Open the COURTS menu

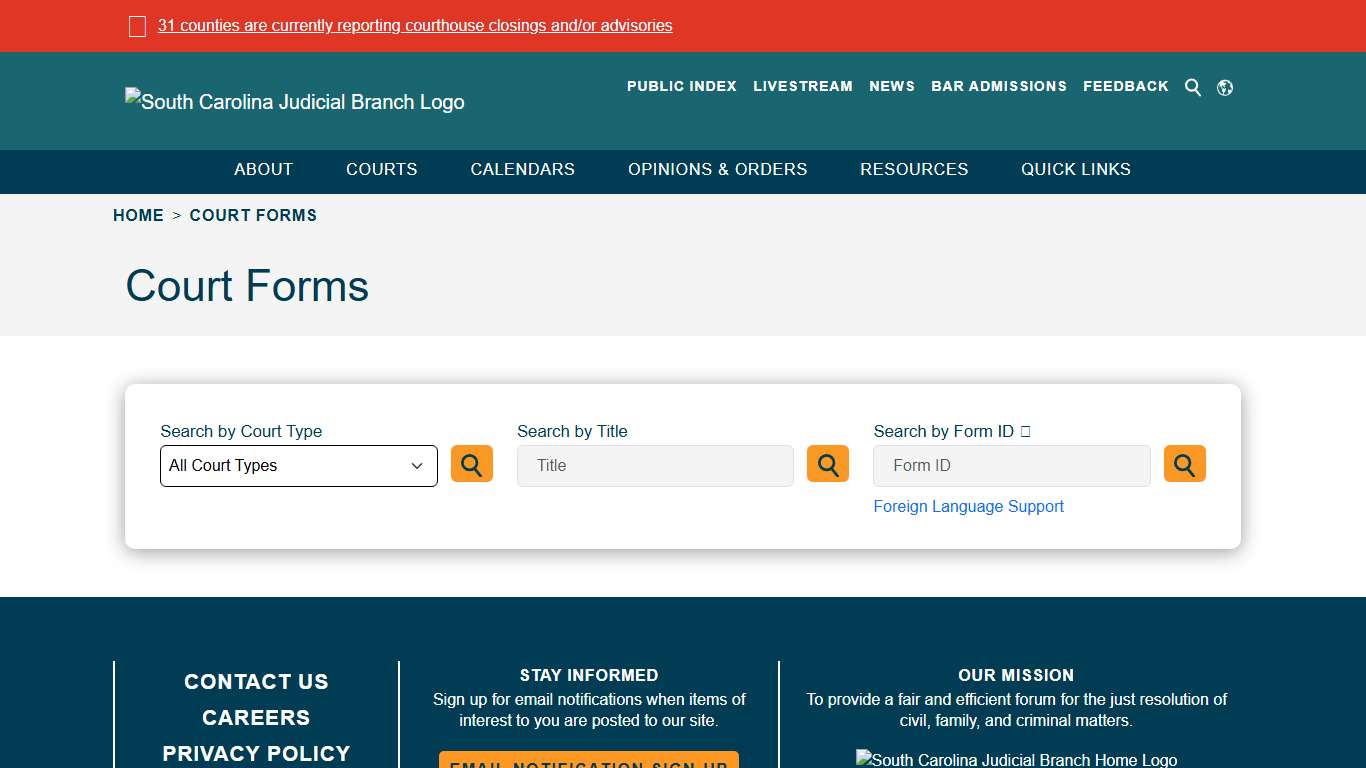coord(381,170)
